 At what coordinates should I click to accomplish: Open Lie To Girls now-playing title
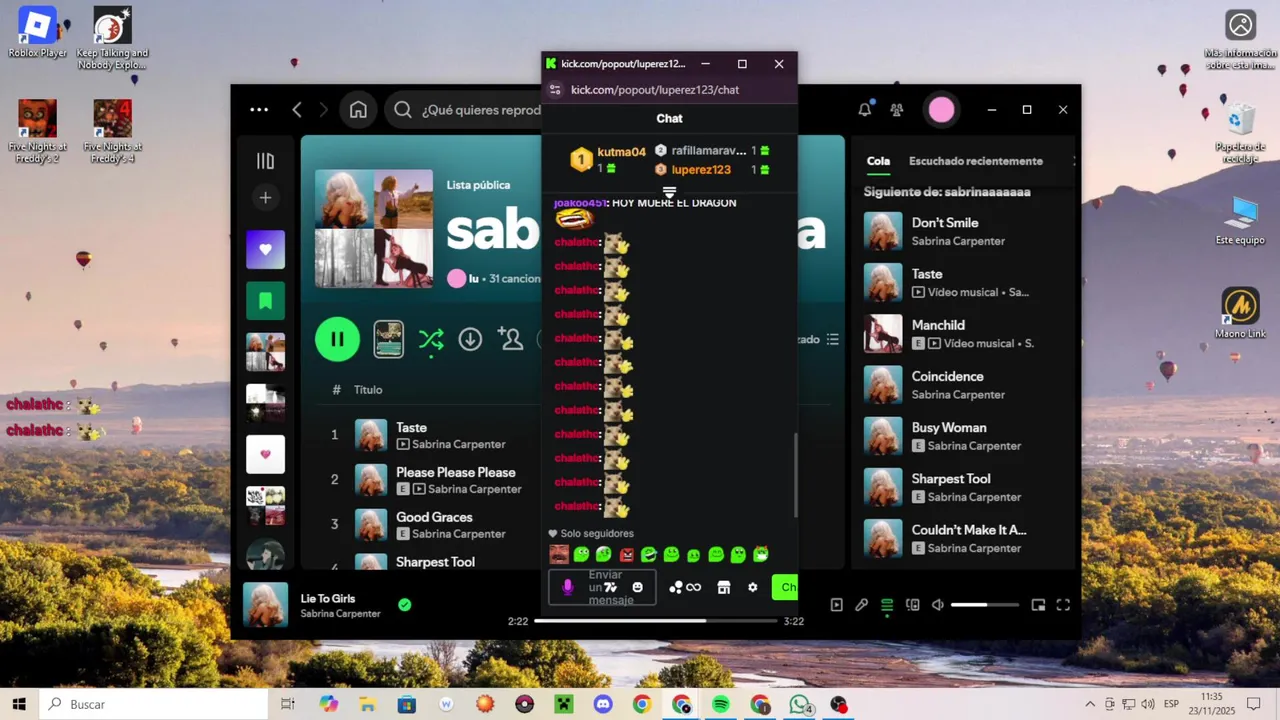(328, 598)
